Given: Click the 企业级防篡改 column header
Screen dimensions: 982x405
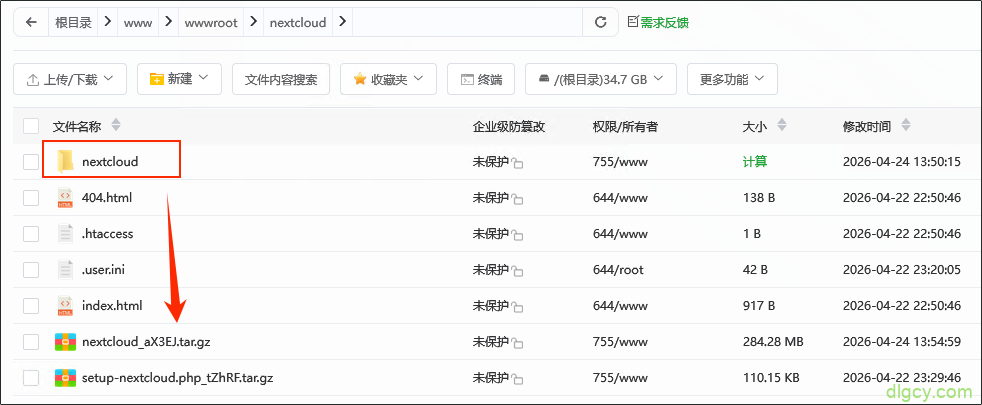Looking at the screenshot, I should pyautogui.click(x=509, y=126).
